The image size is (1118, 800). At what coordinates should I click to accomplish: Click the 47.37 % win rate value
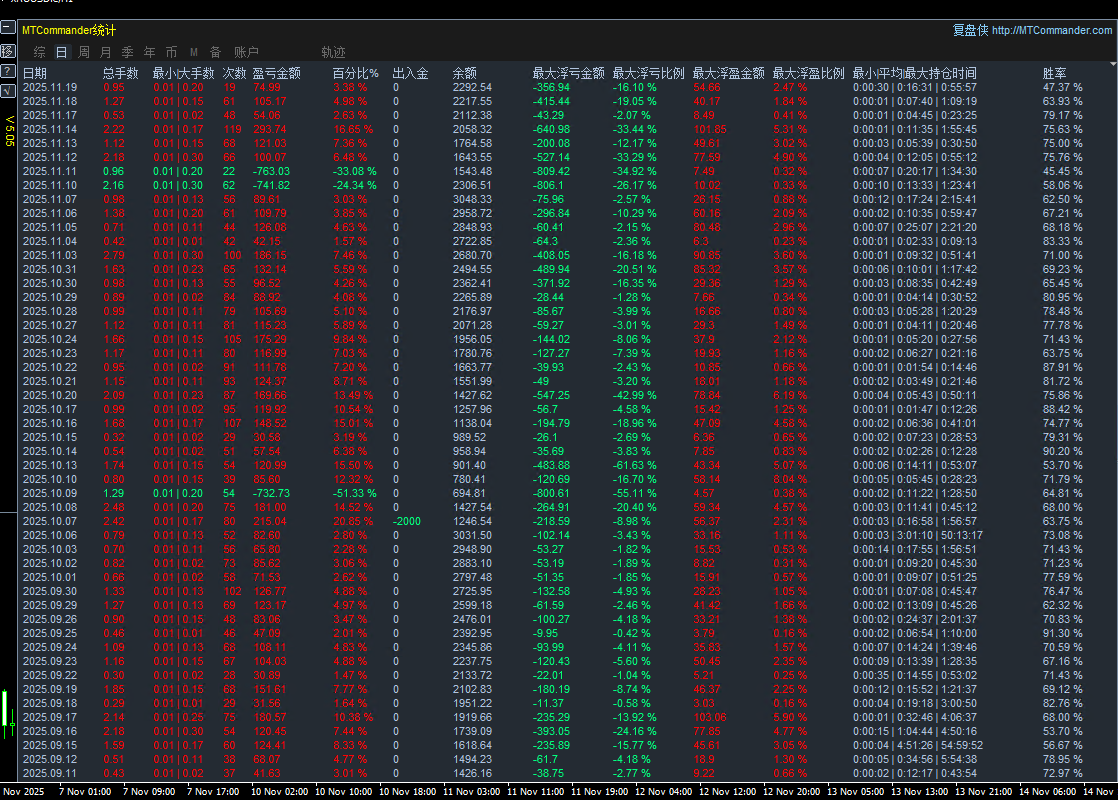(1062, 87)
